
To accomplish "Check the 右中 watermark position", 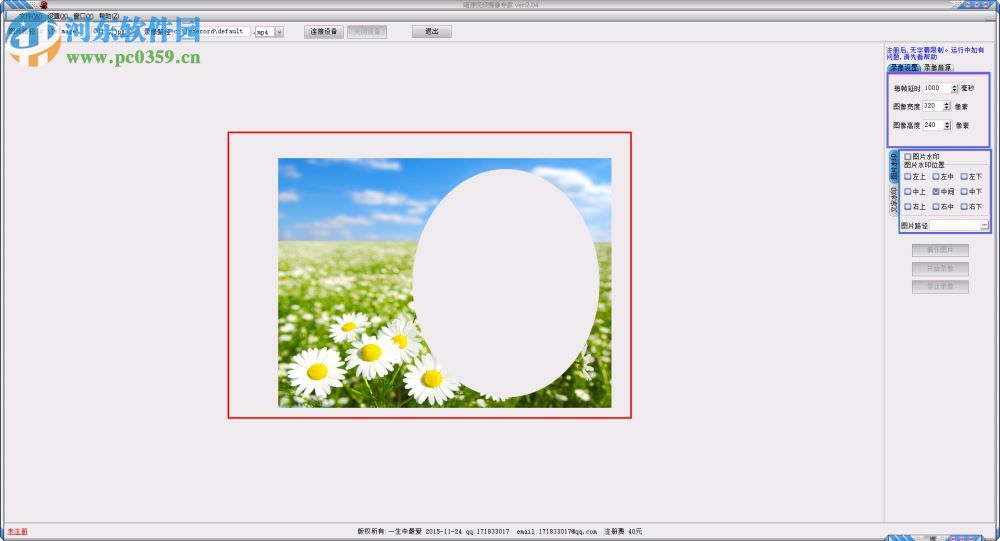I will pos(936,207).
